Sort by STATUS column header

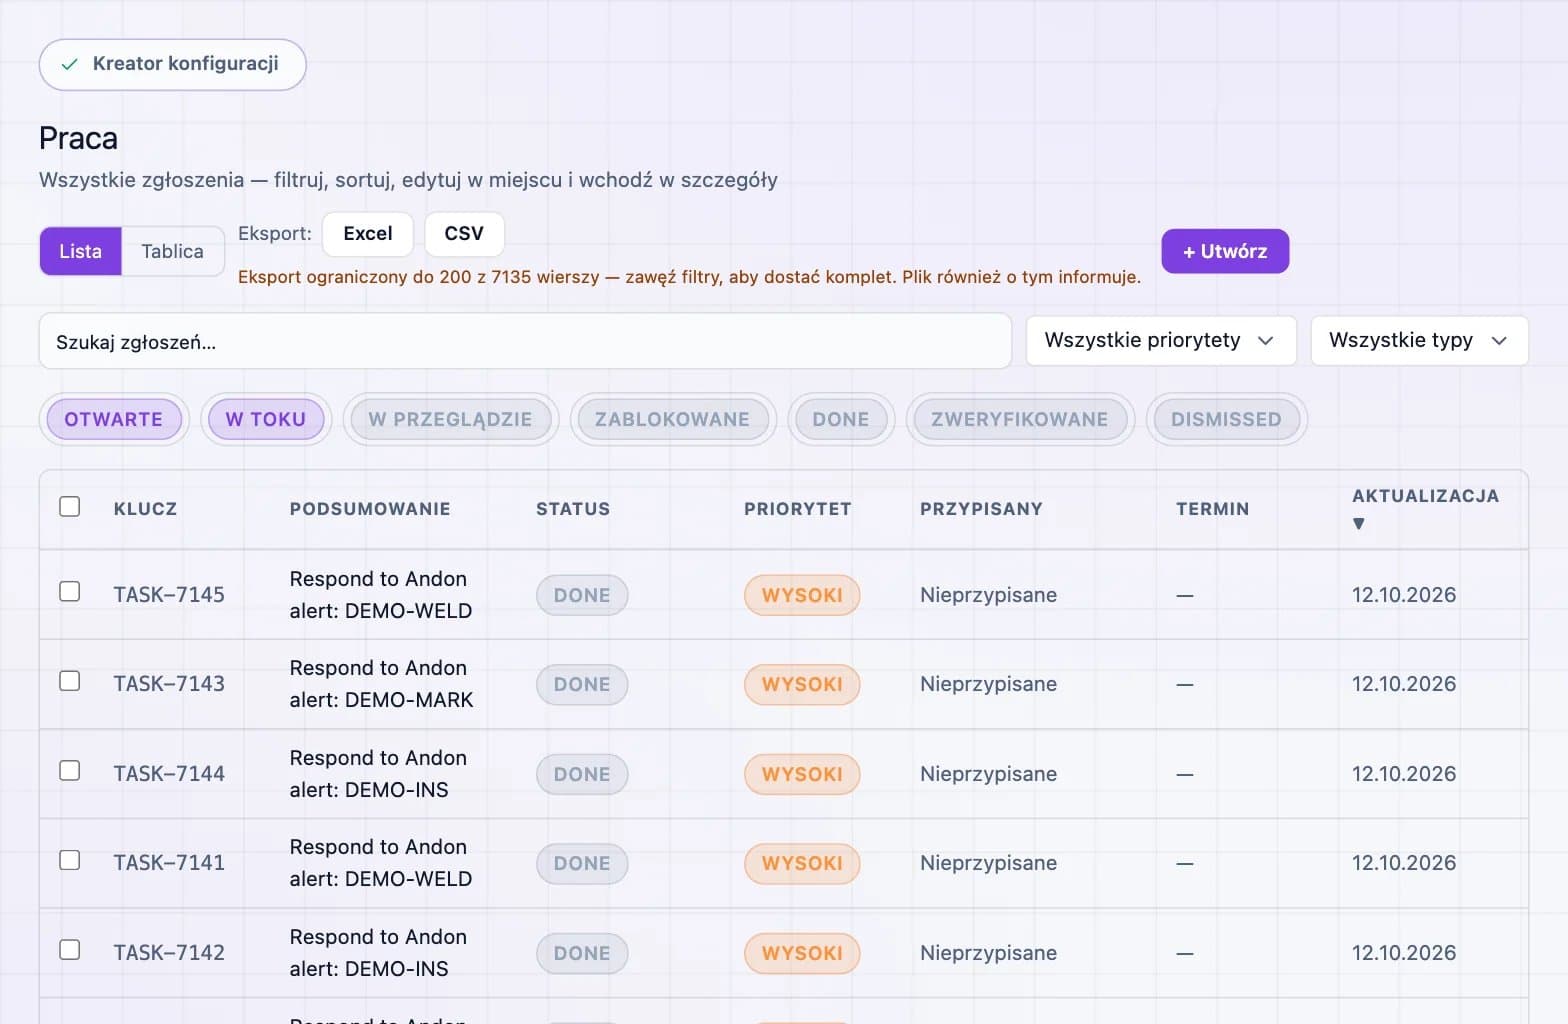pos(572,509)
